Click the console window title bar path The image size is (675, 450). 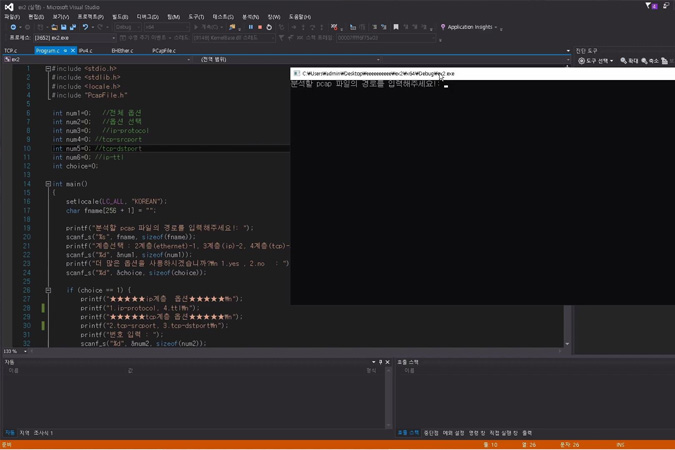pyautogui.click(x=378, y=74)
